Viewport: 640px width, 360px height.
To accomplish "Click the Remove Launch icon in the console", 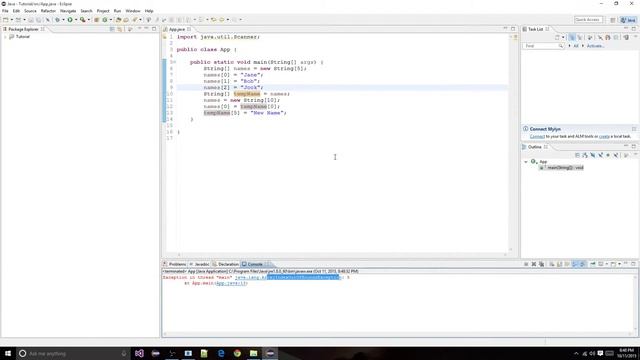I will click(533, 264).
